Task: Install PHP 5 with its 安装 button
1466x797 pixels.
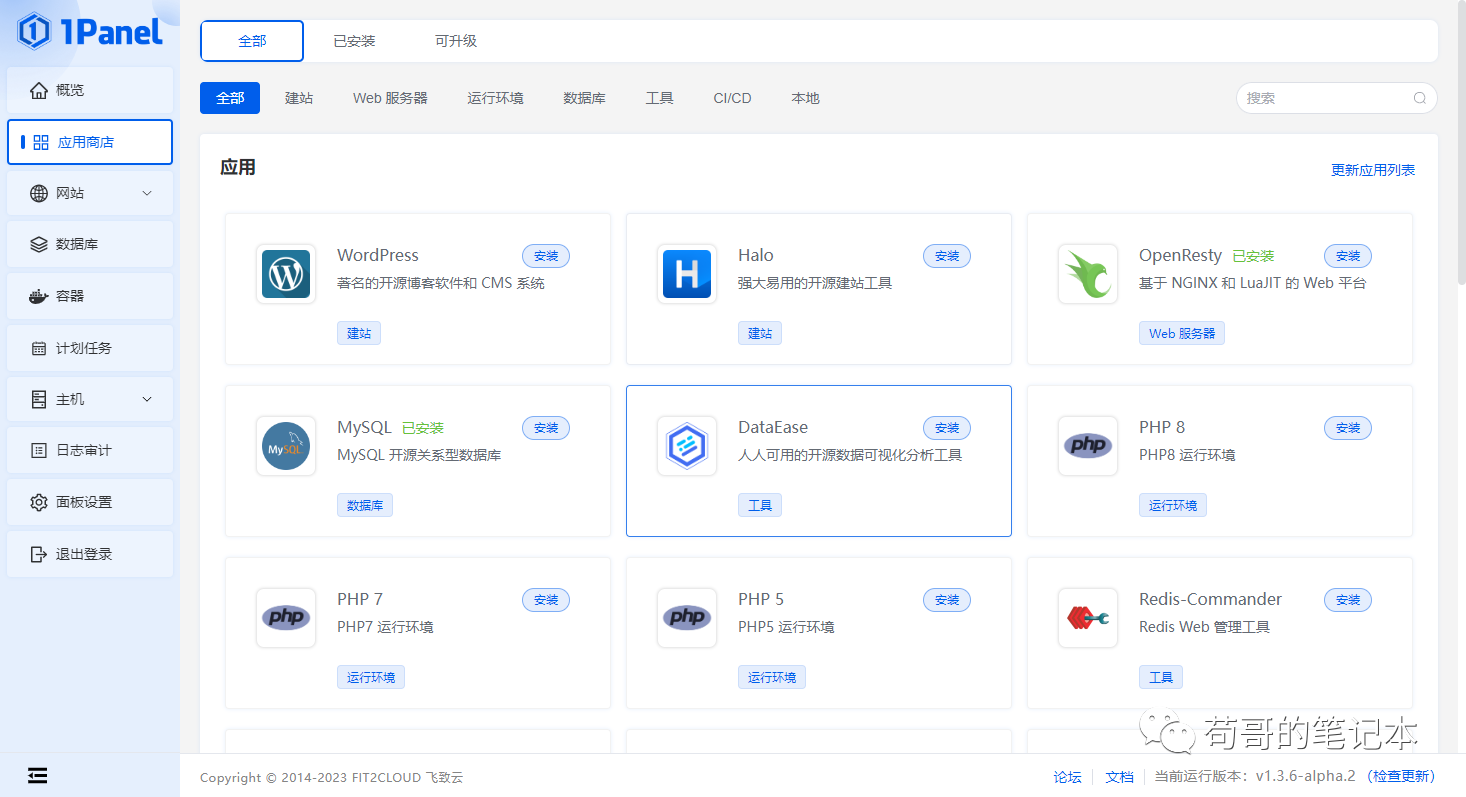Action: [947, 600]
